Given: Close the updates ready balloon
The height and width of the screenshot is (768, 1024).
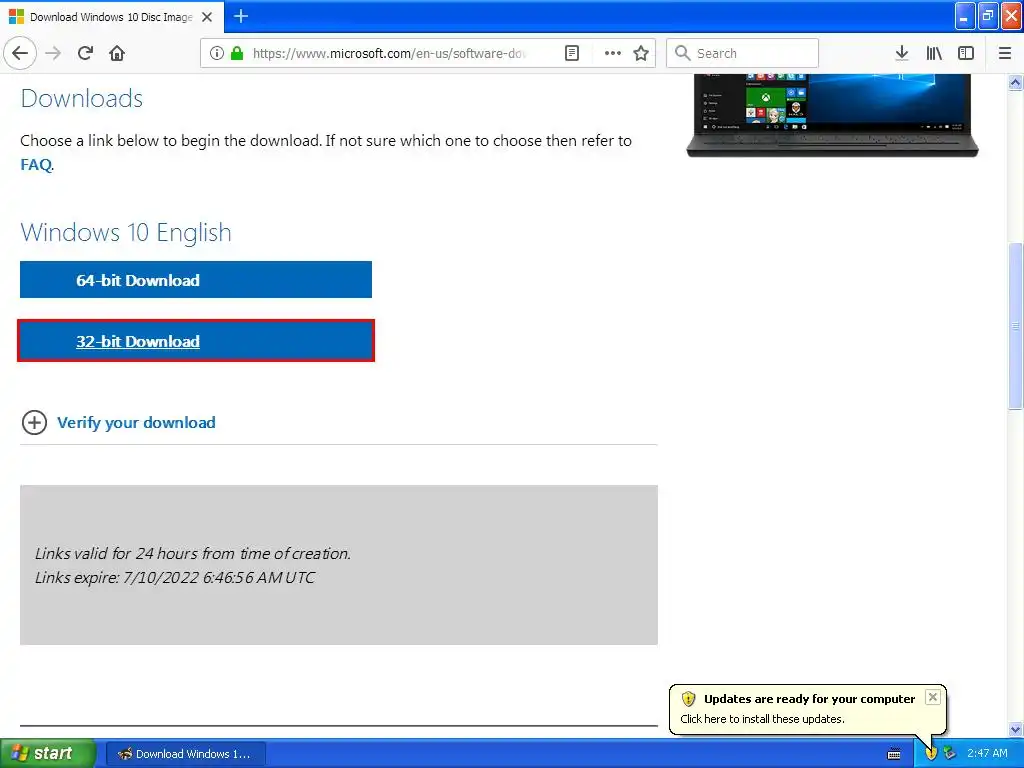Looking at the screenshot, I should [x=933, y=697].
